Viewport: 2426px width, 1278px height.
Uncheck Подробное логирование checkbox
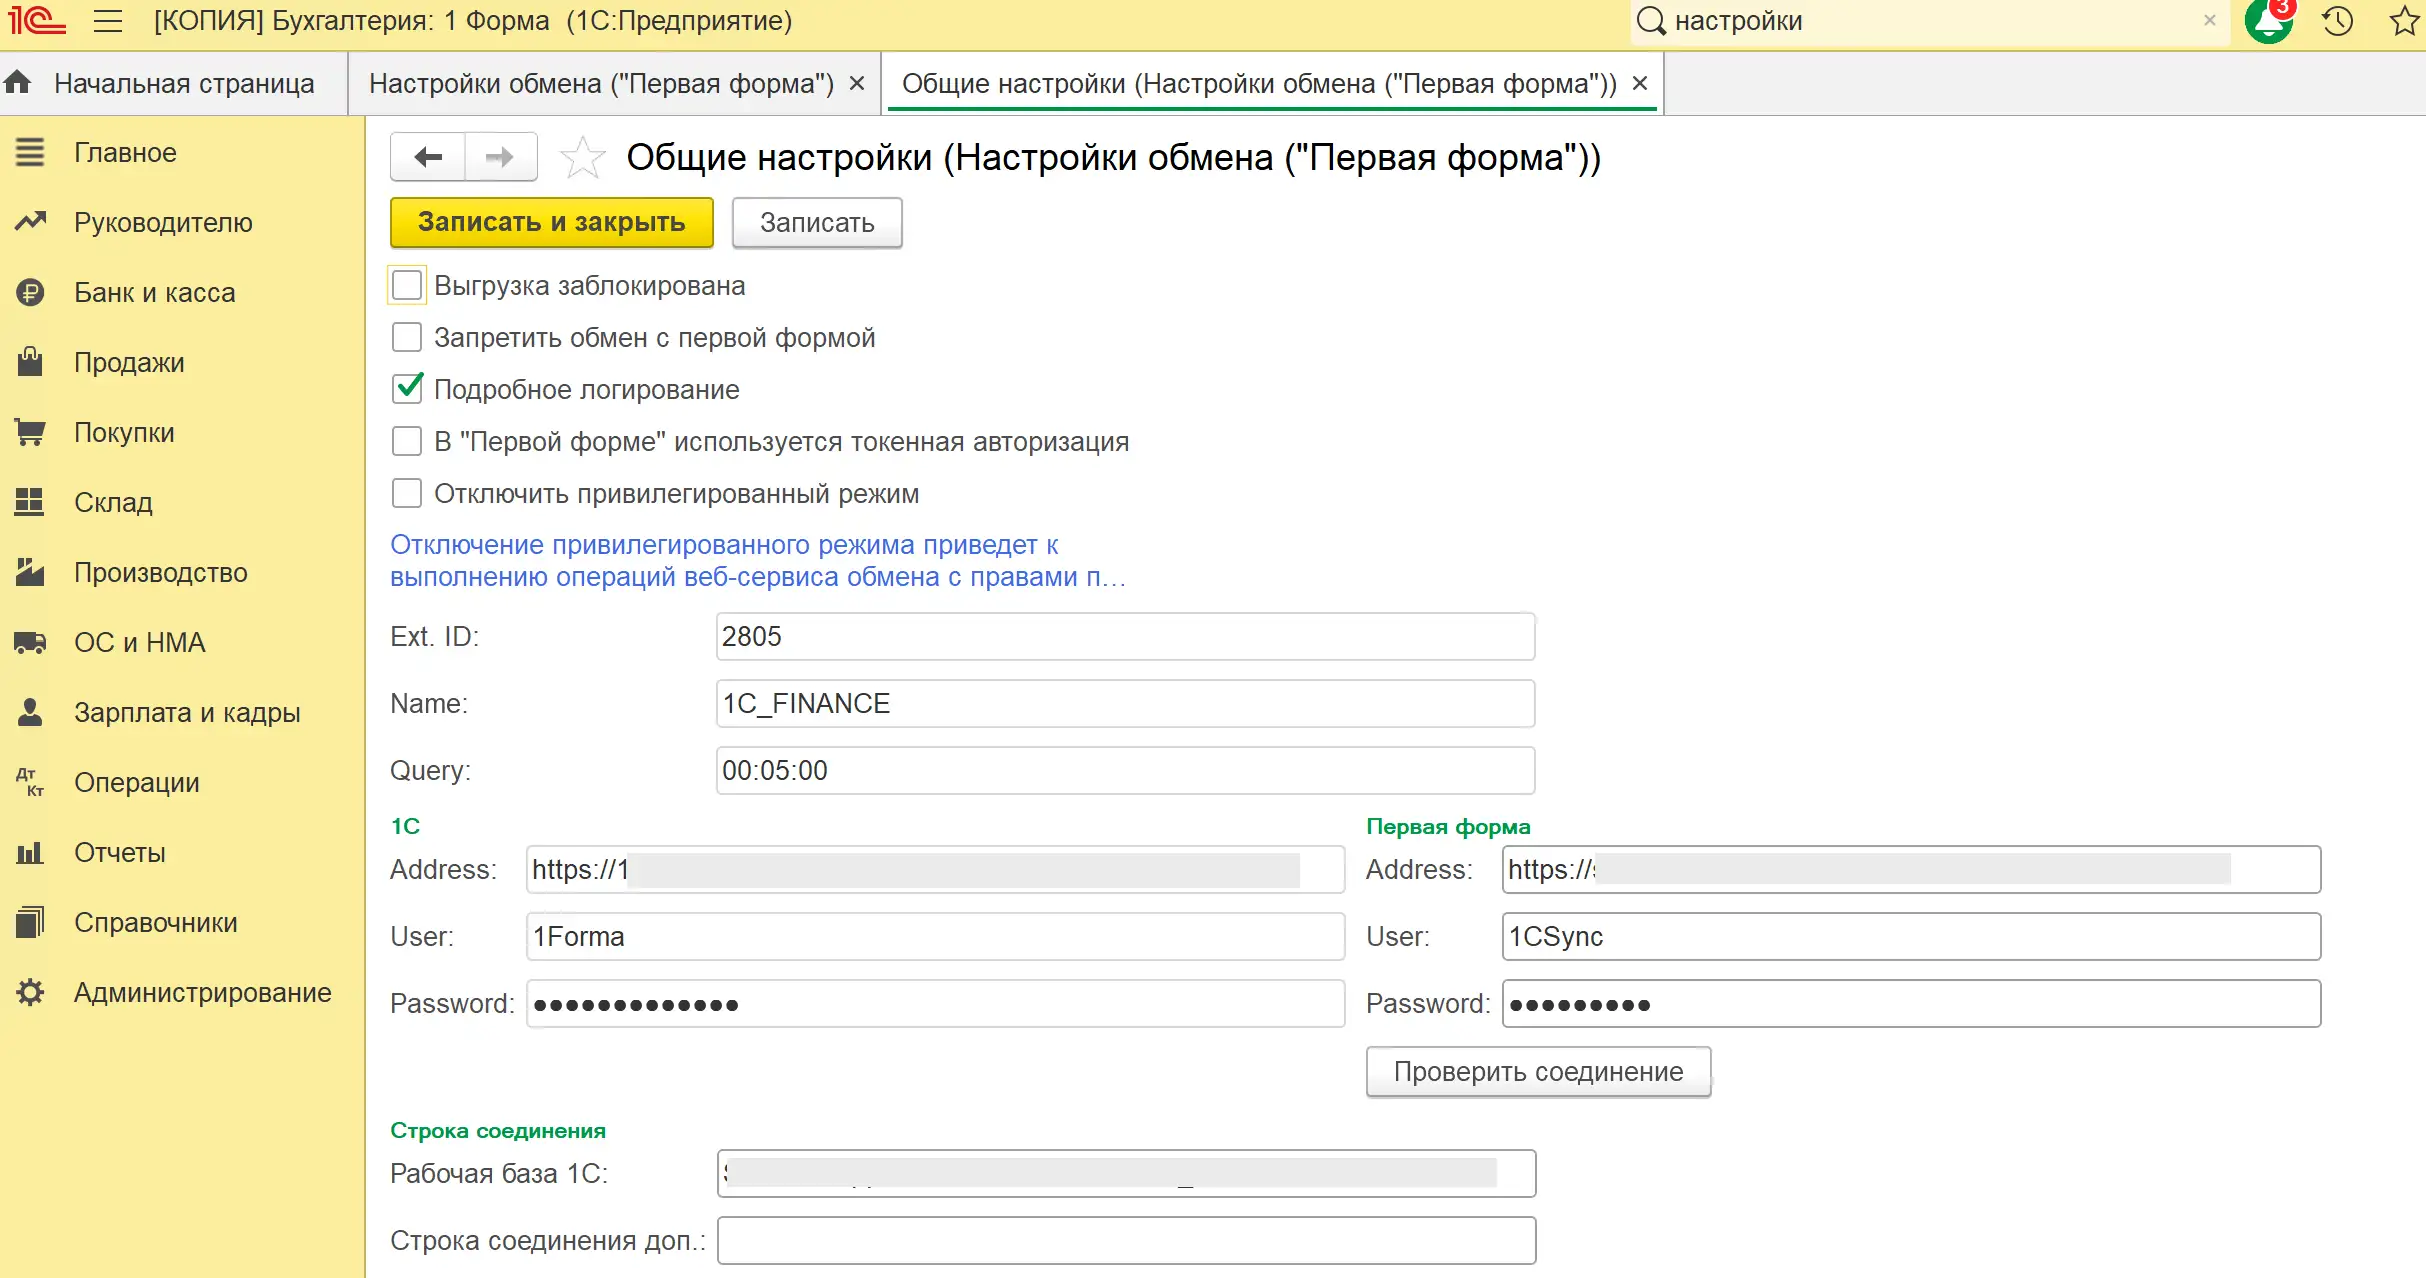pos(407,389)
